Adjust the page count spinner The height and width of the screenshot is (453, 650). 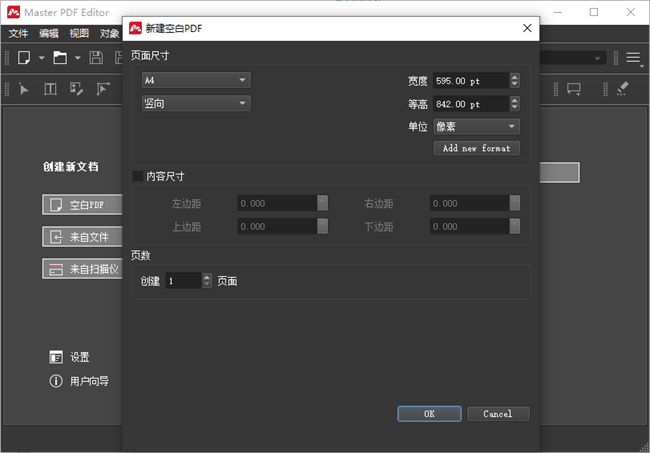207,281
